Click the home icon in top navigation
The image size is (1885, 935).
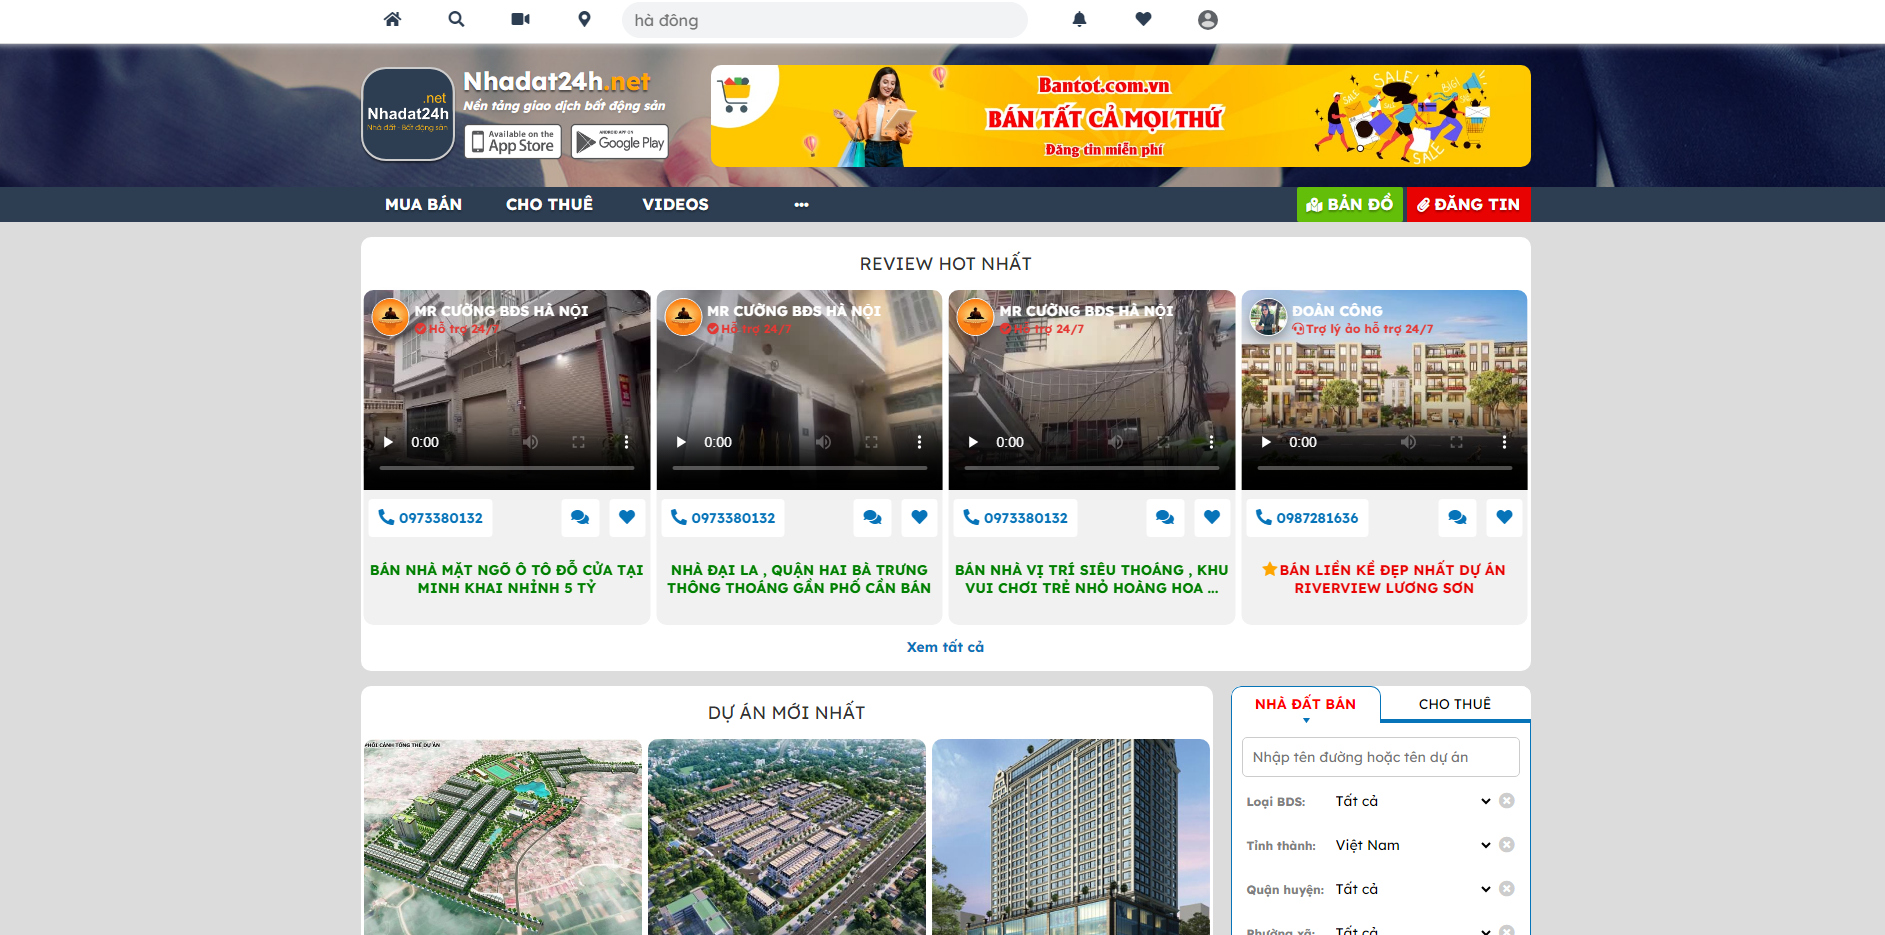click(392, 19)
